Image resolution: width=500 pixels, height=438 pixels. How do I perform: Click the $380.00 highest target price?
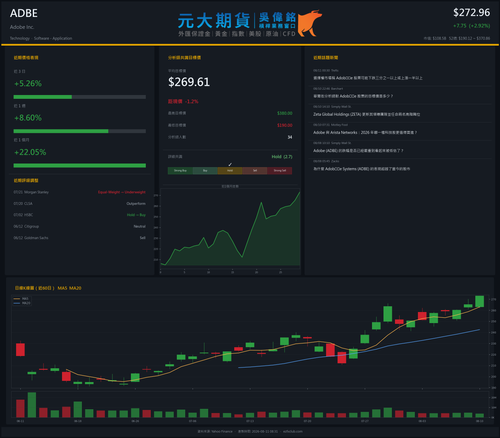coord(285,113)
